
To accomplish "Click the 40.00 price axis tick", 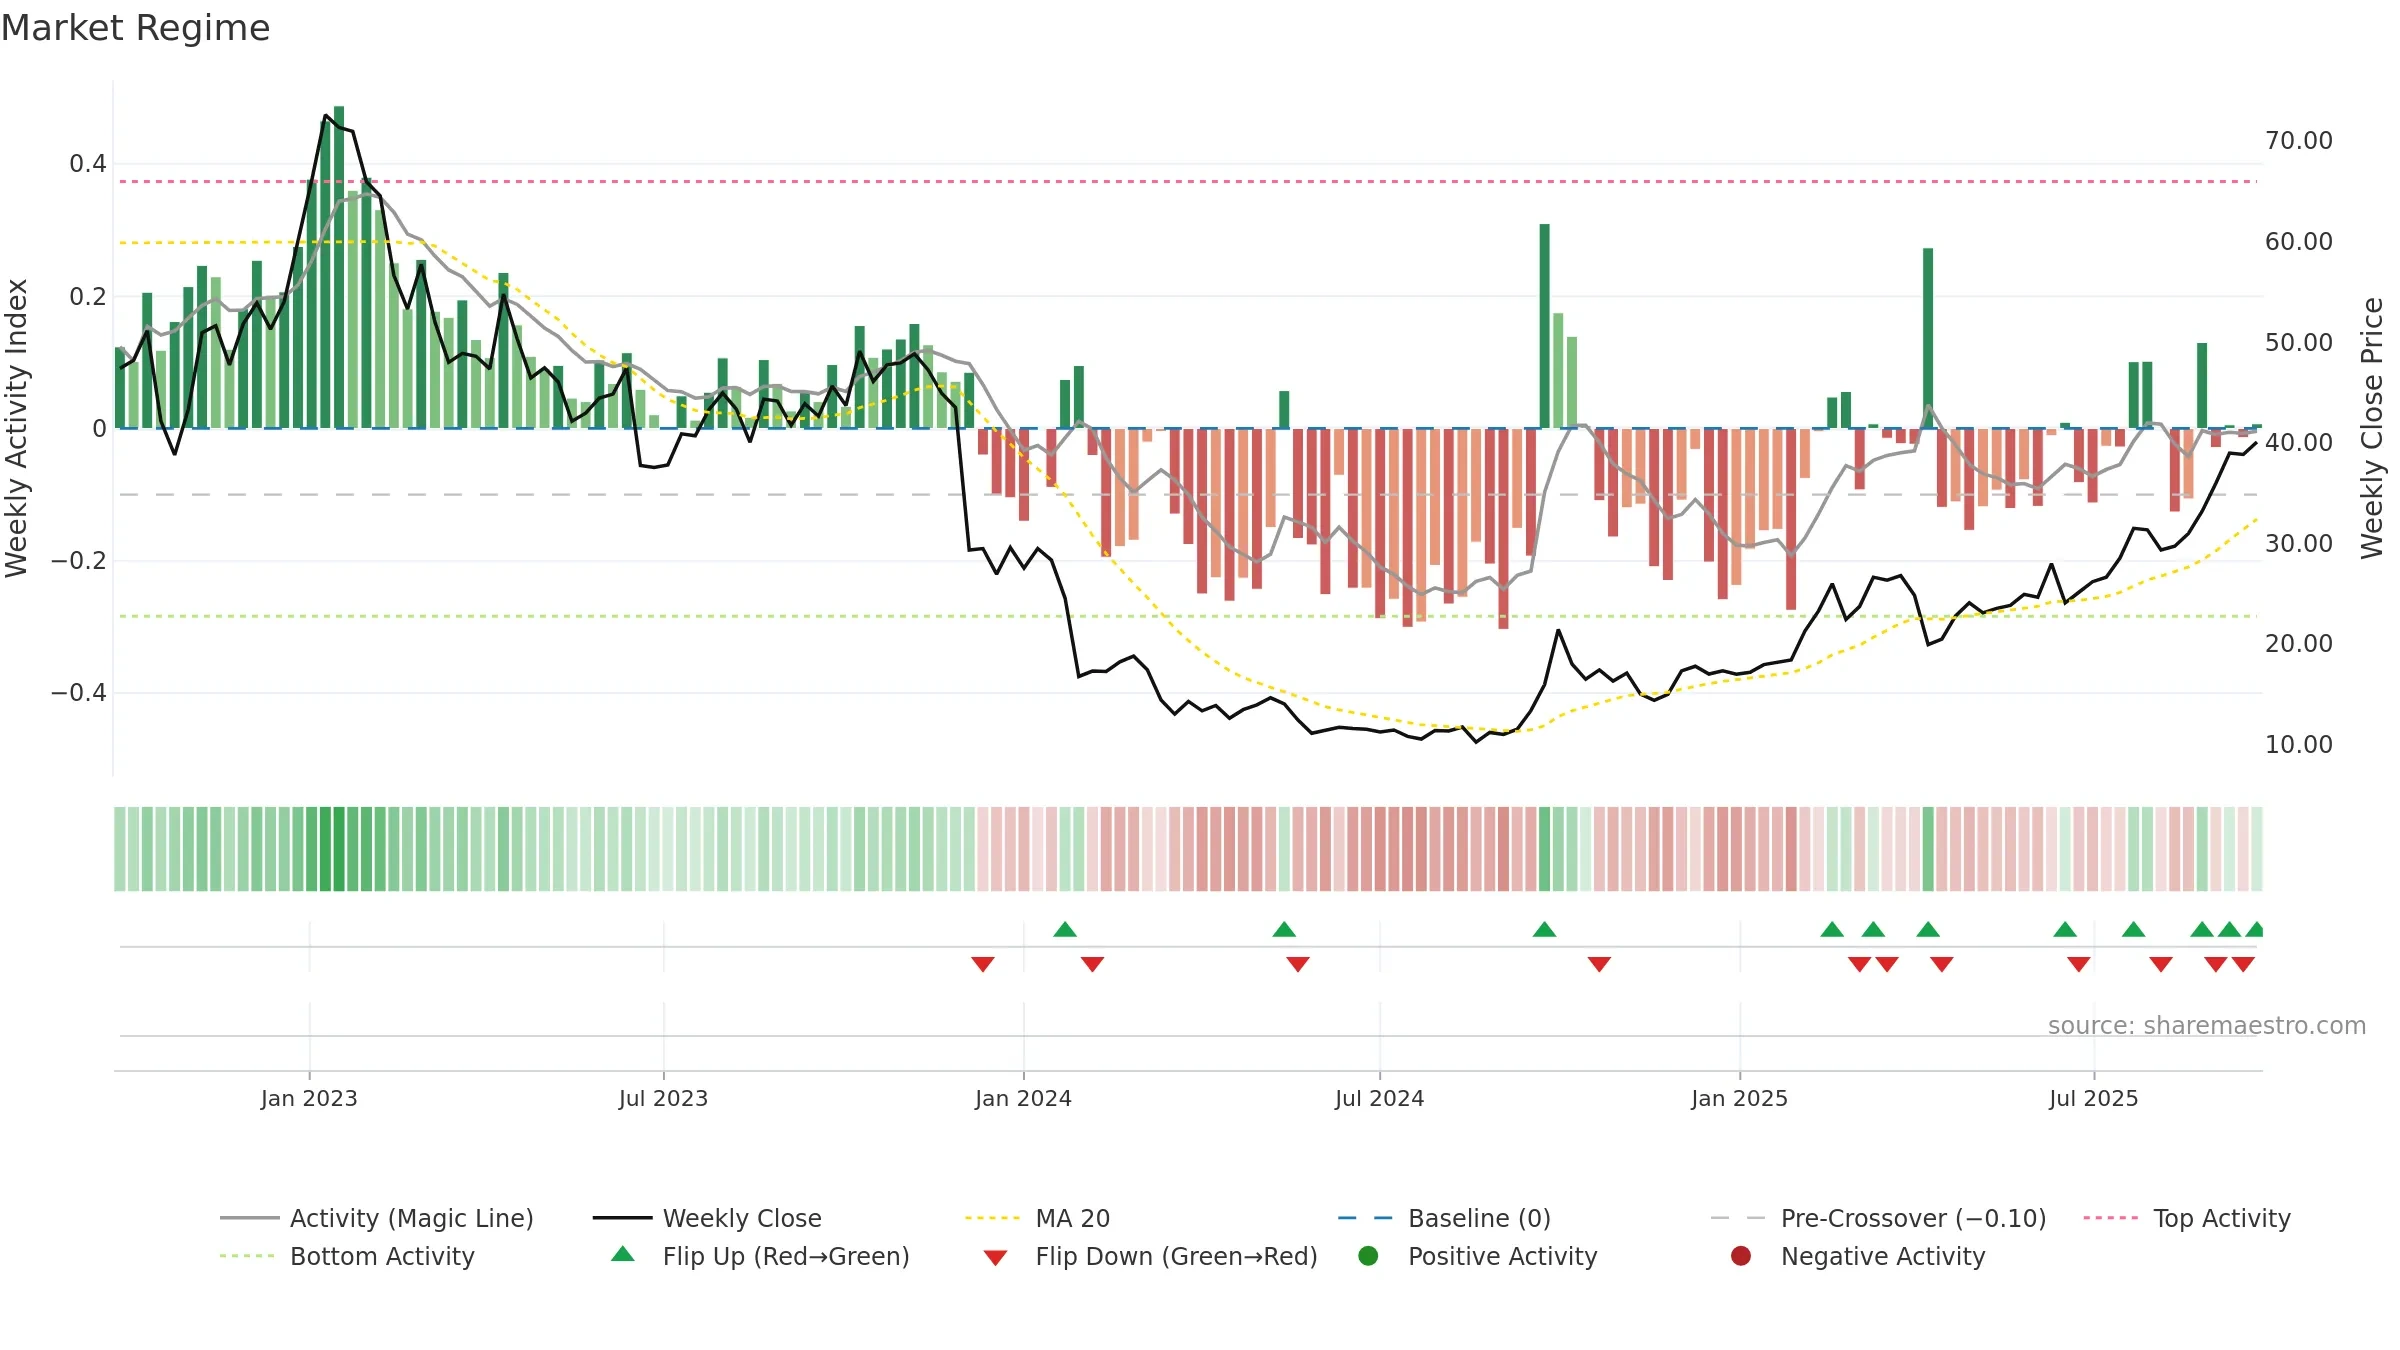I will [x=2298, y=442].
